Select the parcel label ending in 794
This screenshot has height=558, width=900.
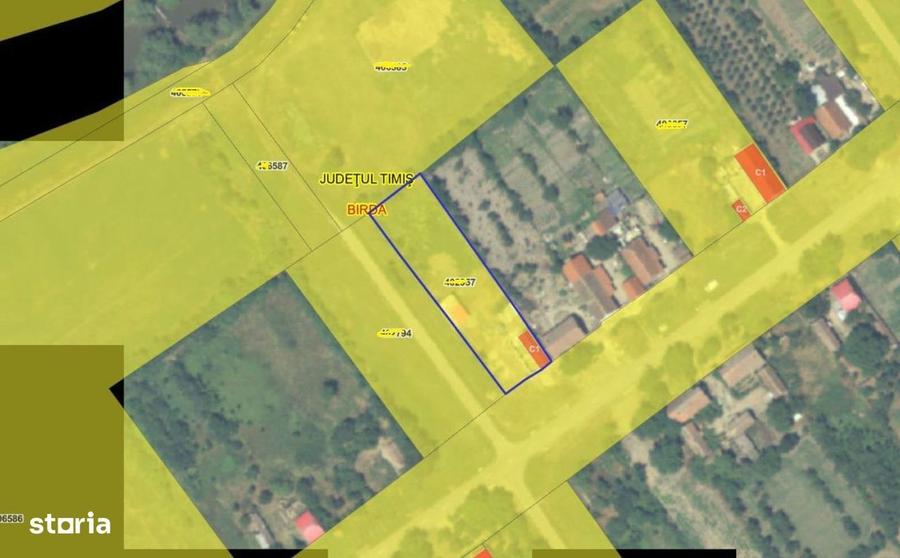(x=395, y=333)
